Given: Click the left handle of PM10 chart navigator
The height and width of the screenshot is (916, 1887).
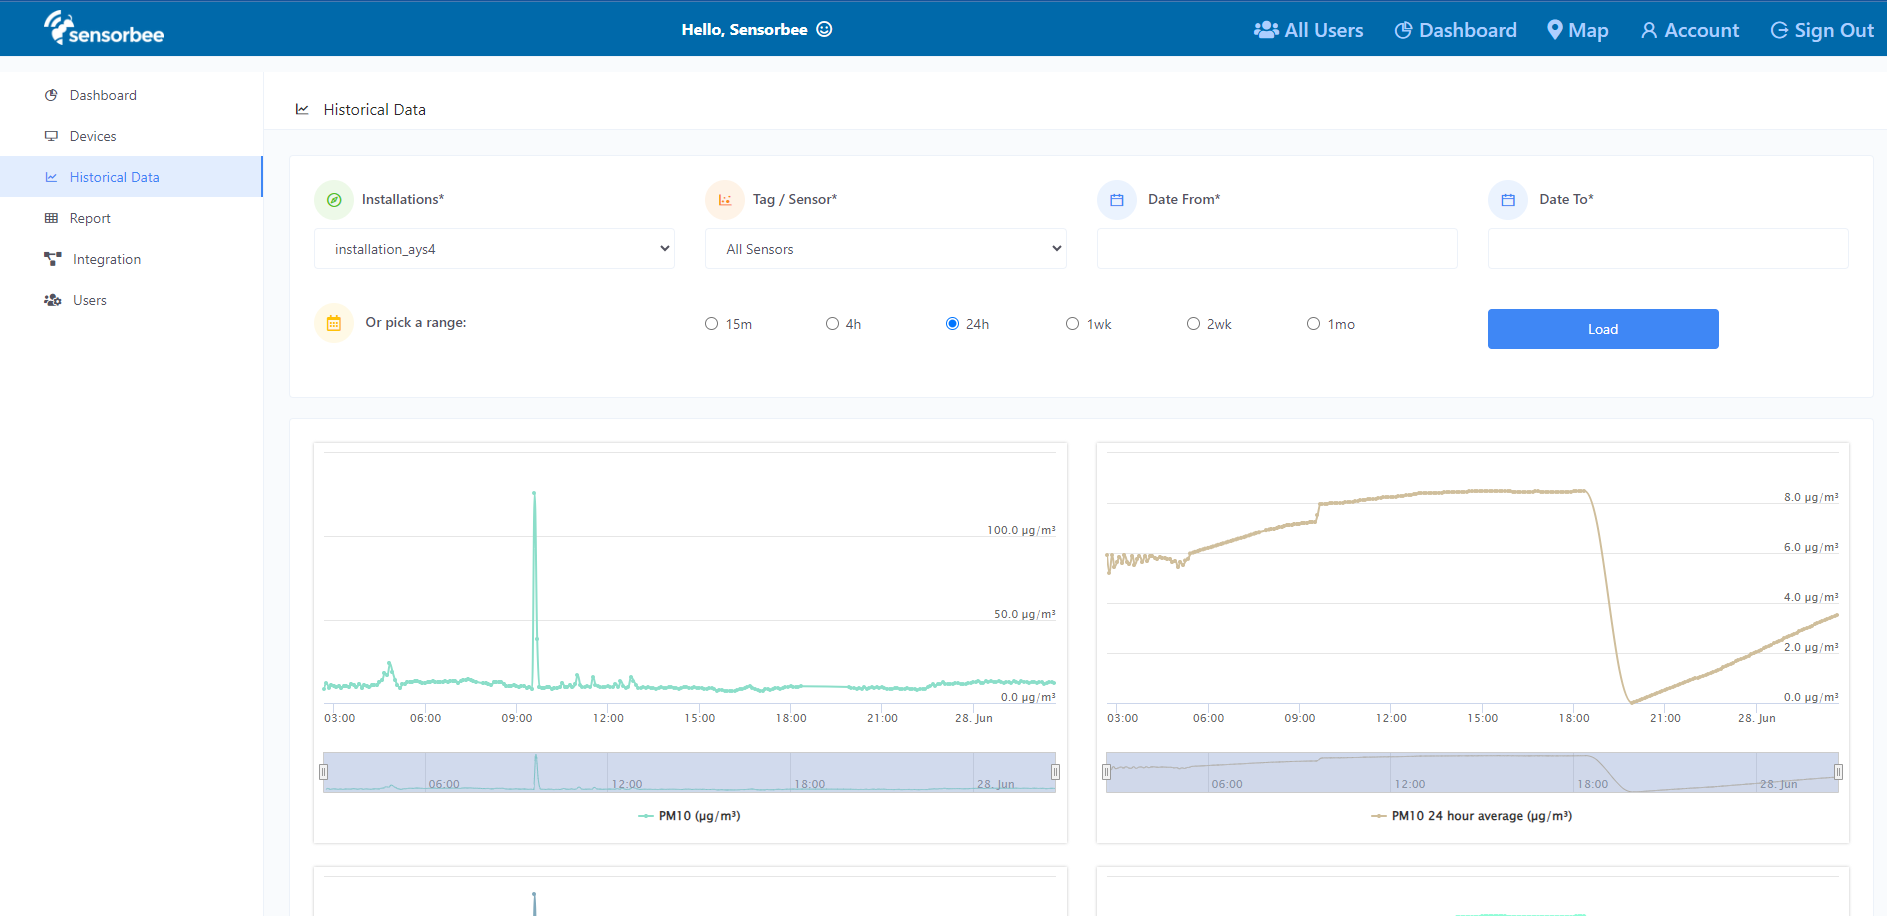Looking at the screenshot, I should click(323, 772).
